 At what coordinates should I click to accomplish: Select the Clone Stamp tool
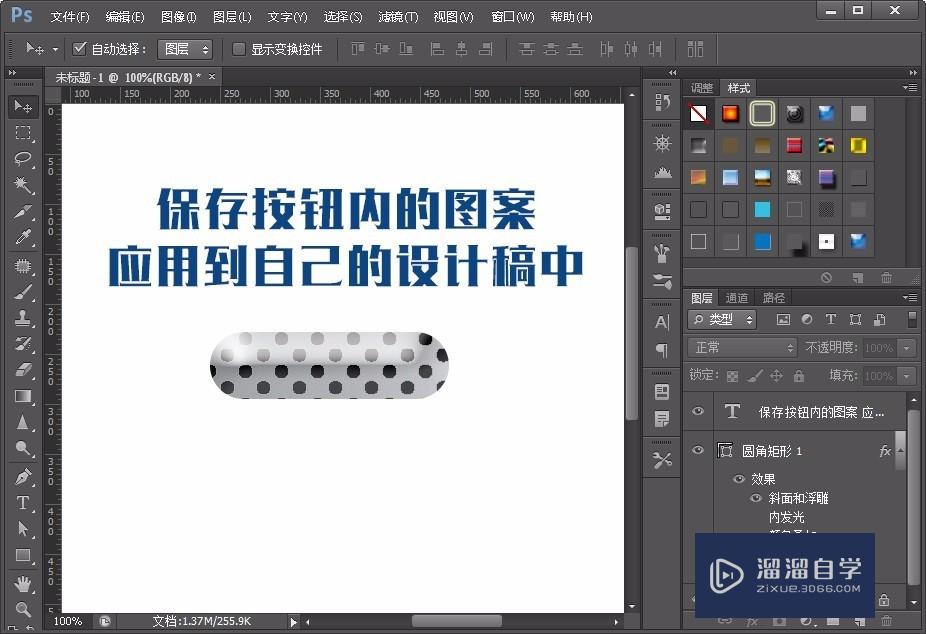point(23,318)
